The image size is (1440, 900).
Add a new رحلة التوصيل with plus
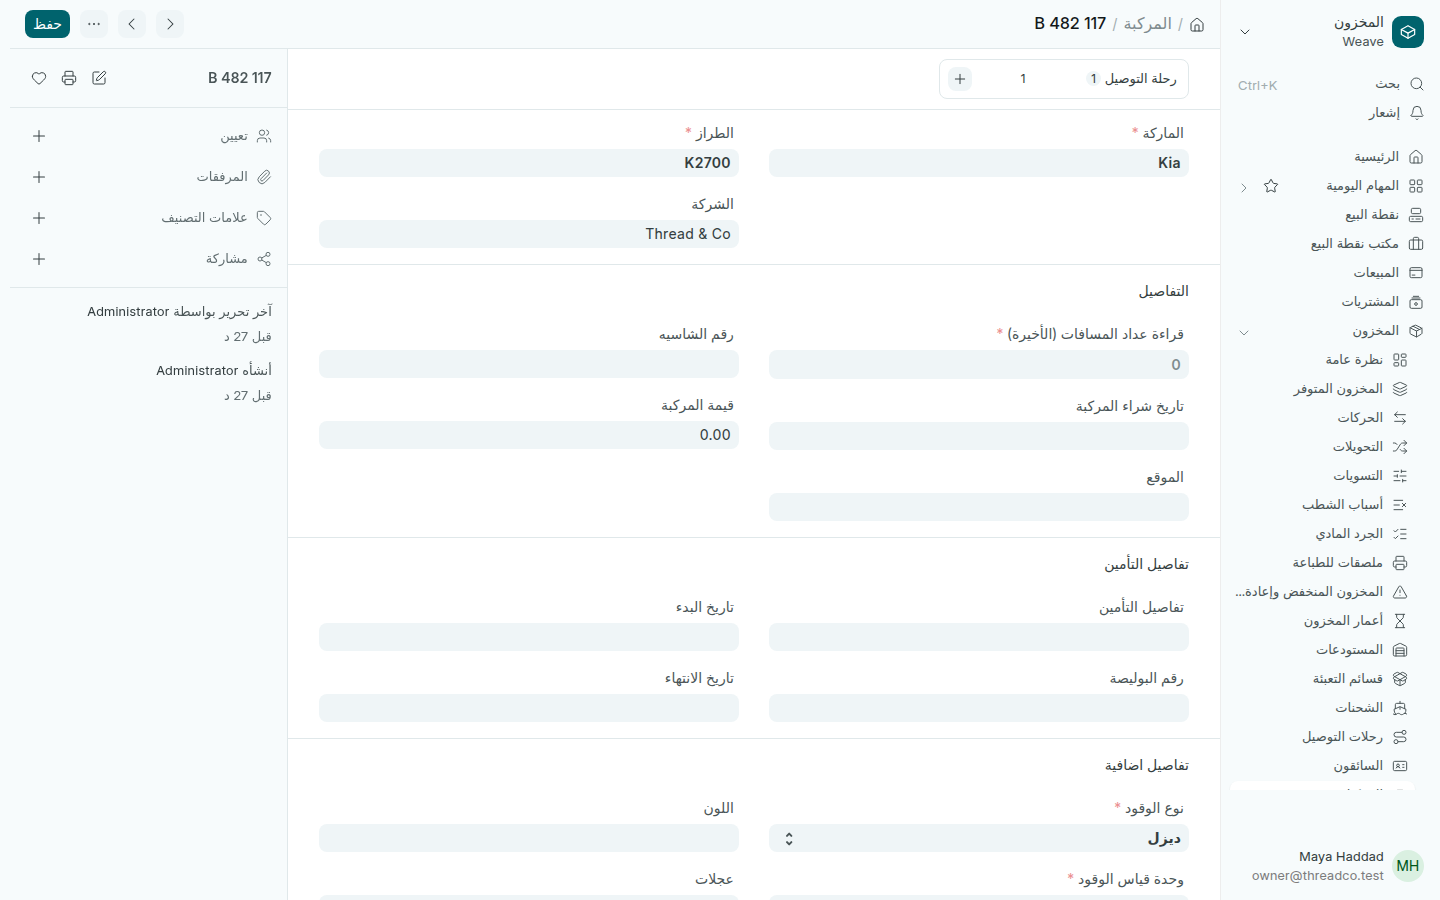pyautogui.click(x=960, y=79)
